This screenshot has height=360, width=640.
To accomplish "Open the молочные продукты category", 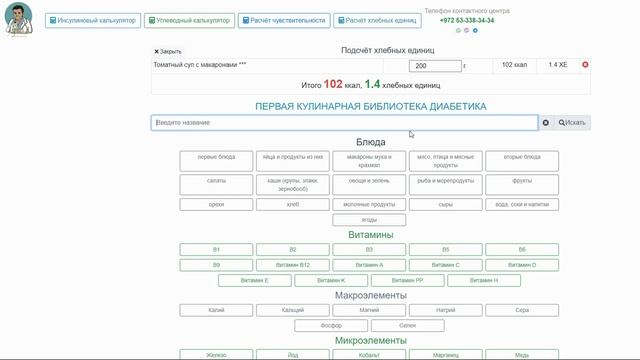I will (369, 204).
